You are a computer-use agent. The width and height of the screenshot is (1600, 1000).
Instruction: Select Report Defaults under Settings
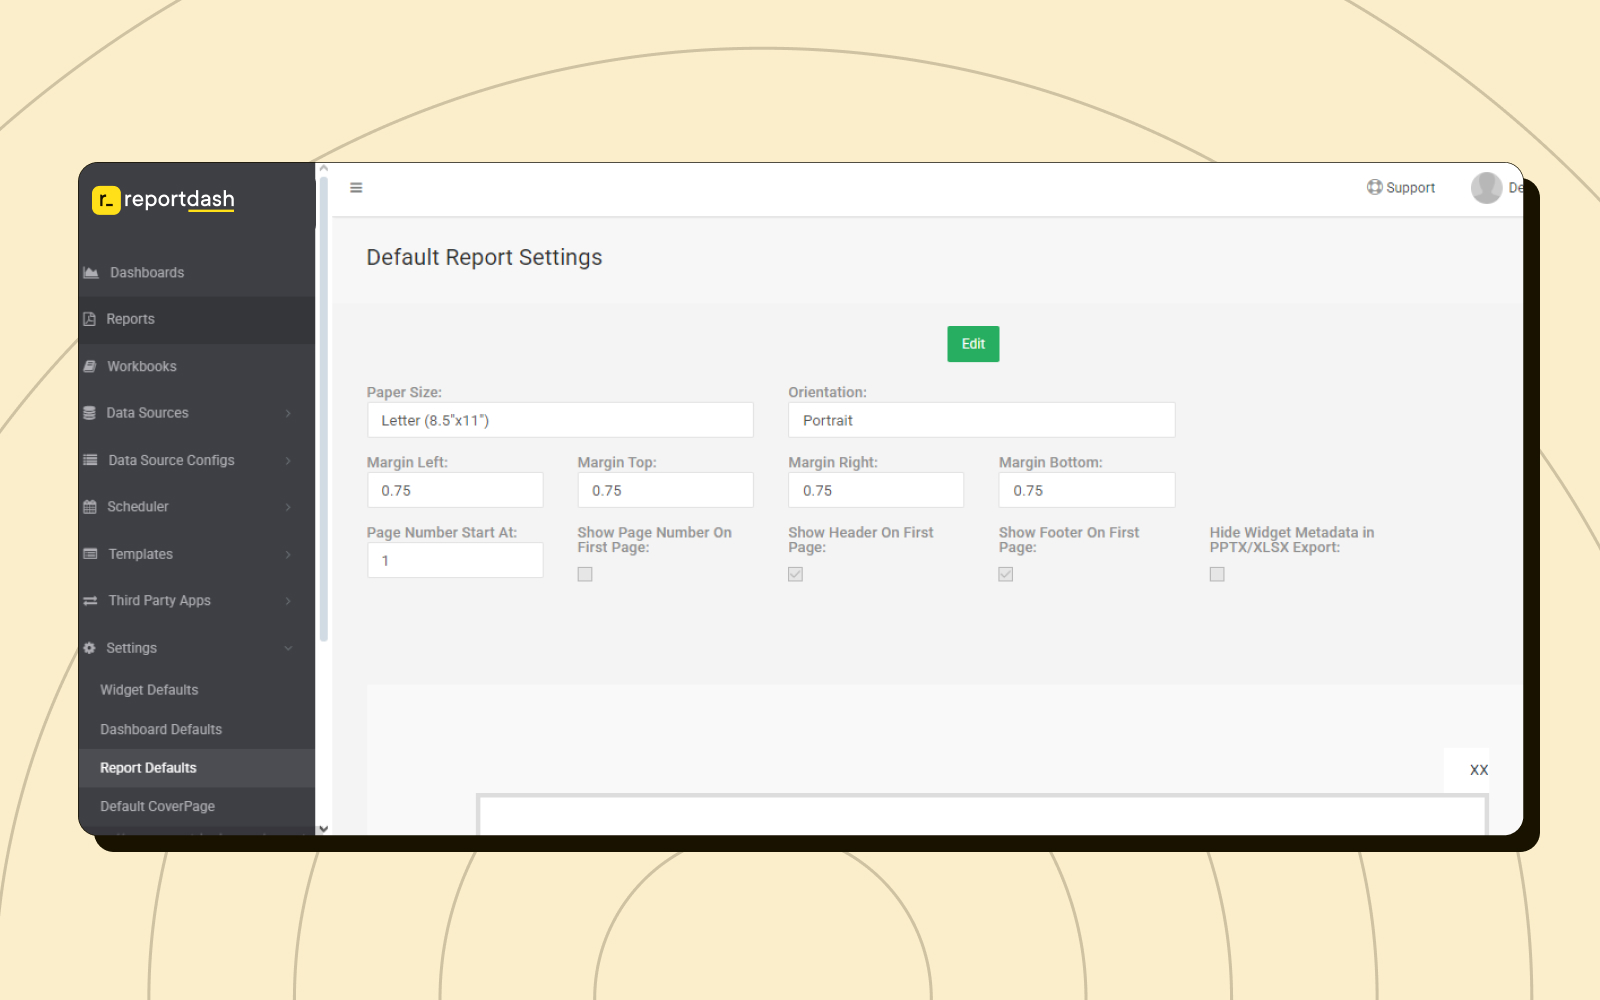click(197, 768)
